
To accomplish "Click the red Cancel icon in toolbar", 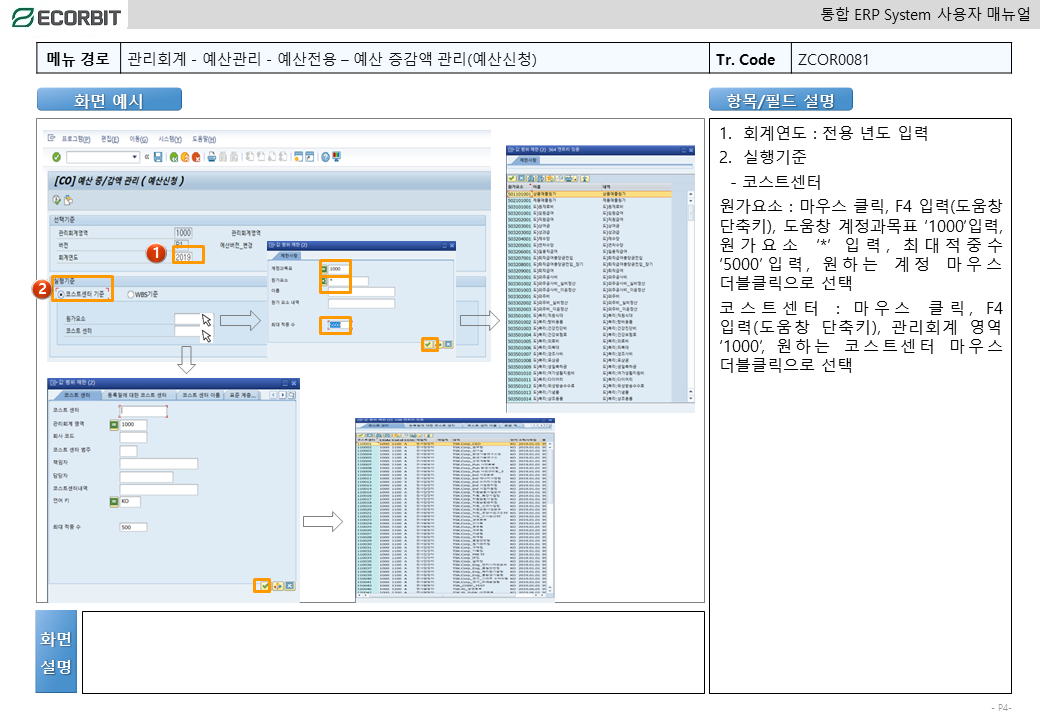I will click(197, 157).
